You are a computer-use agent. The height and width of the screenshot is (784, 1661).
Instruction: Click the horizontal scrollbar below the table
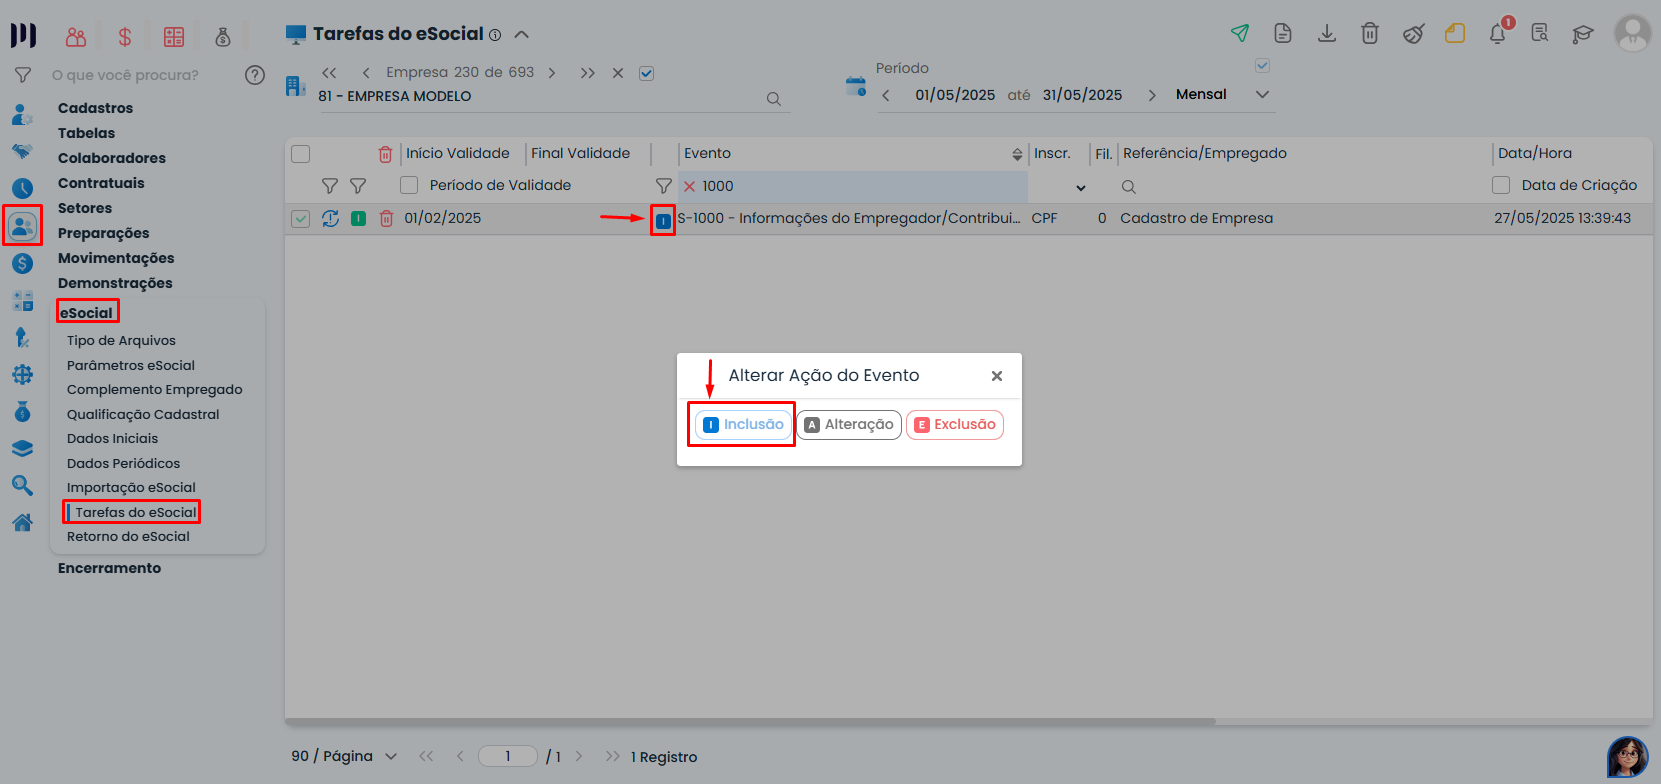(750, 721)
